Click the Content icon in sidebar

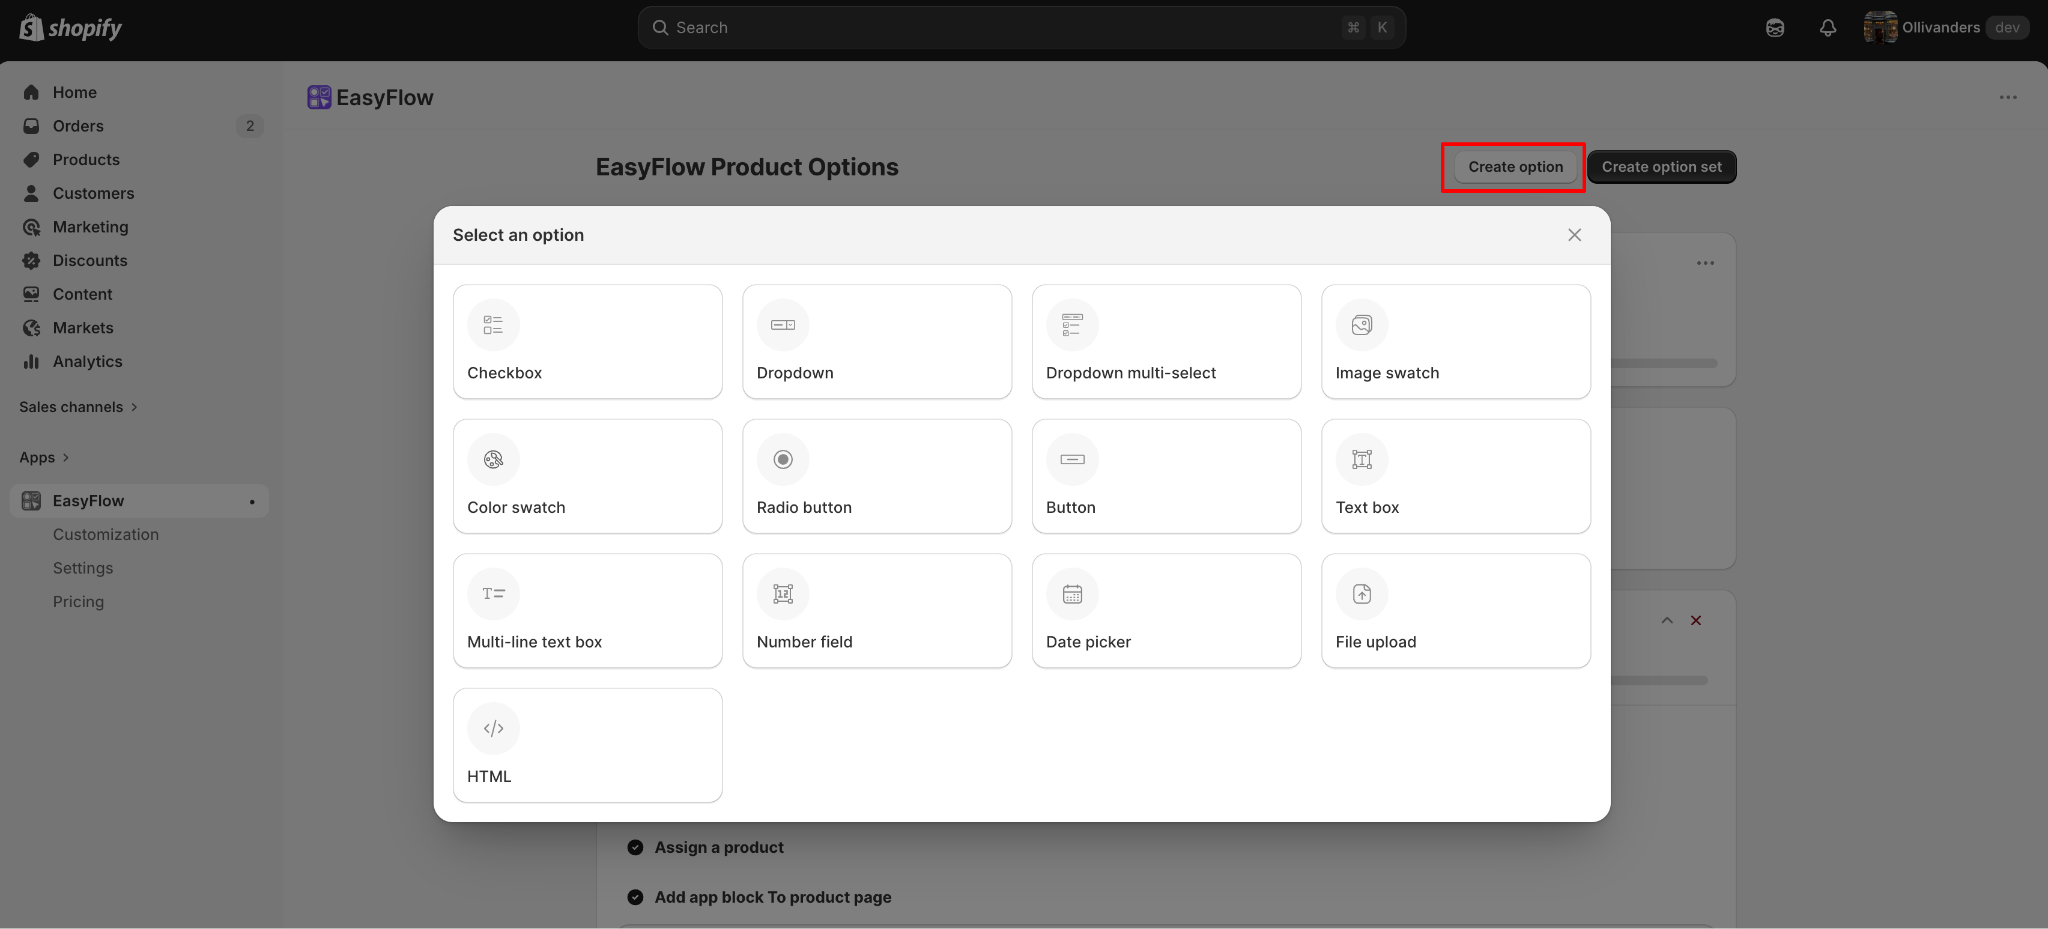(32, 294)
